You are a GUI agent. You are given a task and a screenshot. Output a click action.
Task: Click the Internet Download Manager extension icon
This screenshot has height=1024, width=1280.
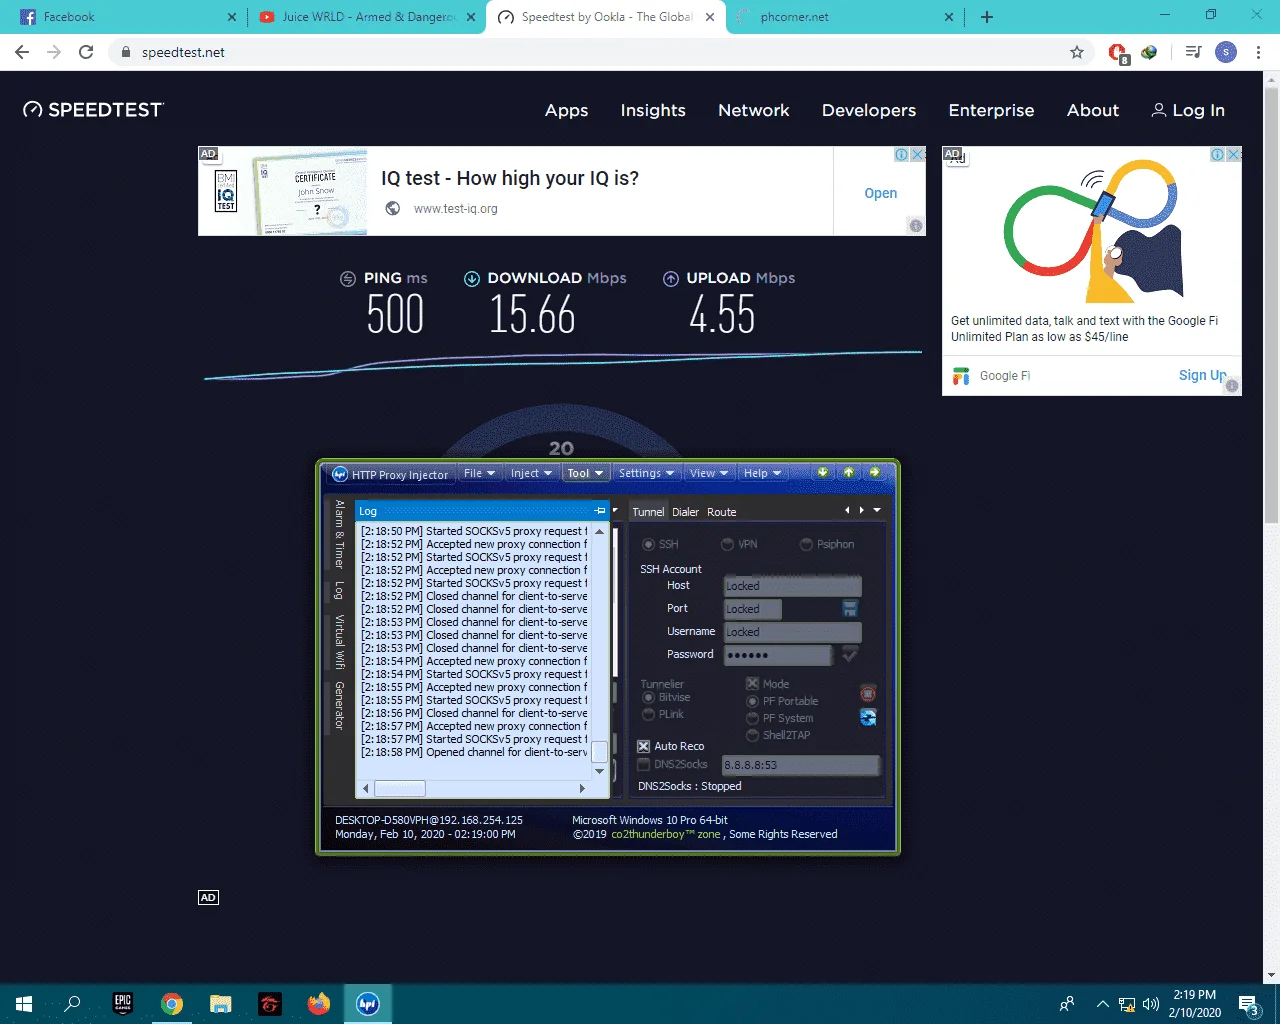pos(1149,52)
